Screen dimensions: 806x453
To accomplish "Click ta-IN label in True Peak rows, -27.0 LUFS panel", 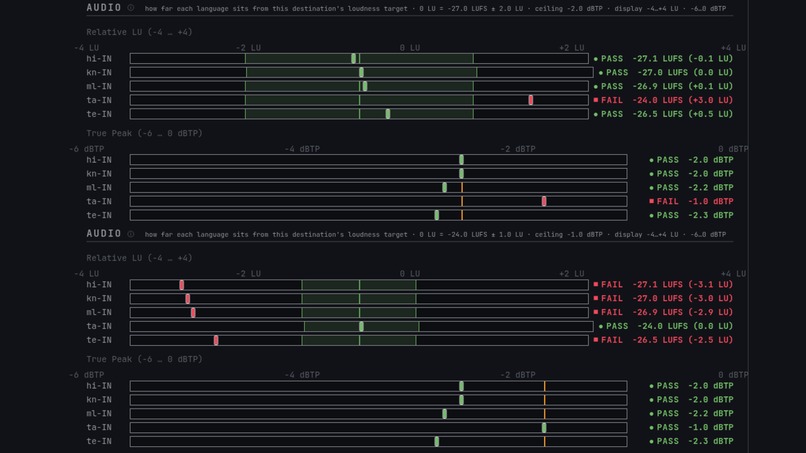I will pyautogui.click(x=99, y=202).
